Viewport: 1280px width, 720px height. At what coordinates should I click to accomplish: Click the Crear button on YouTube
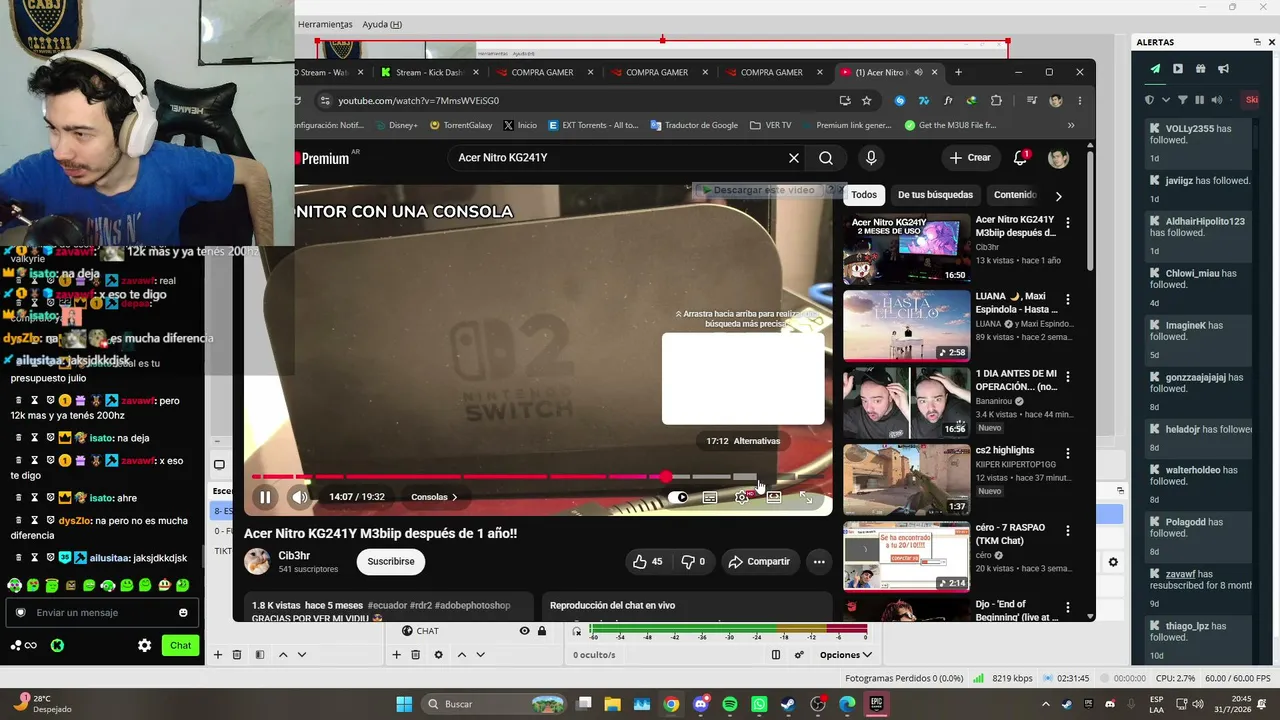[x=970, y=158]
